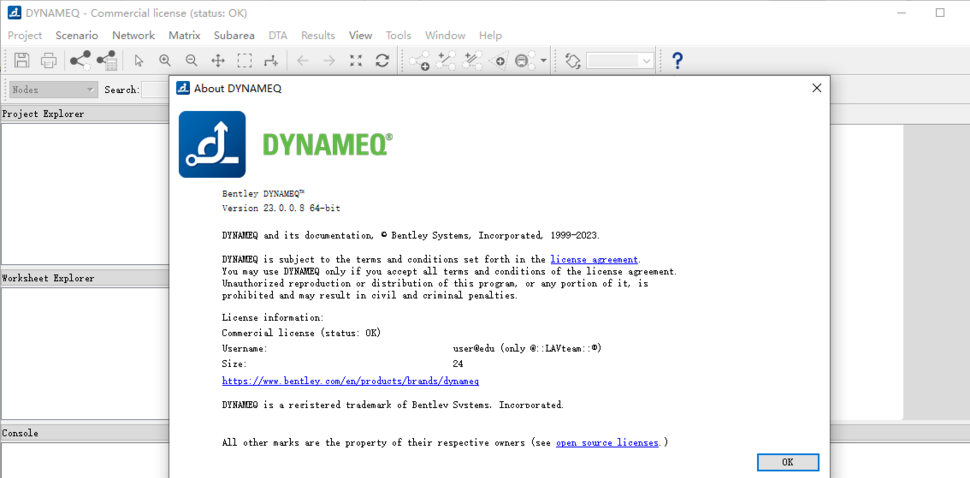Select the add link tool
970x478 pixels.
pyautogui.click(x=446, y=60)
